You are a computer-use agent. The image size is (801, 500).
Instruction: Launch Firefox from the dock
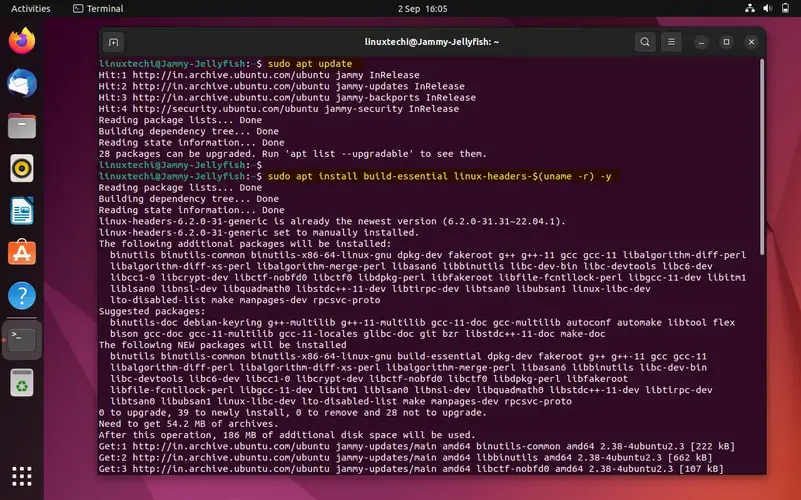click(22, 41)
